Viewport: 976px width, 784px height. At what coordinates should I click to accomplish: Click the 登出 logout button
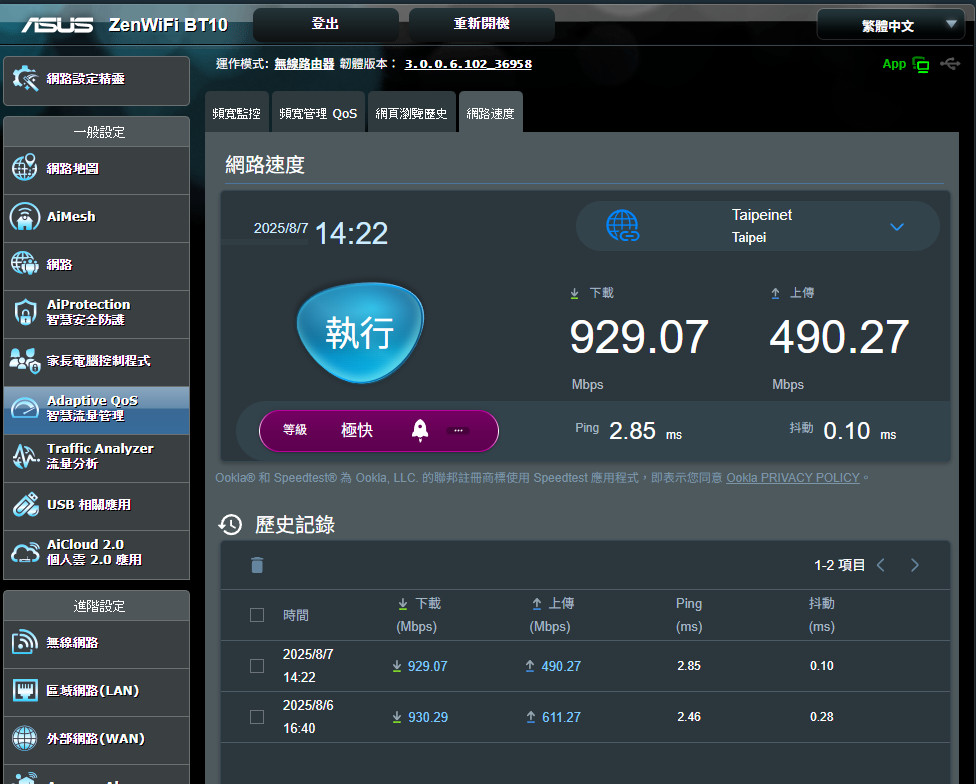326,24
